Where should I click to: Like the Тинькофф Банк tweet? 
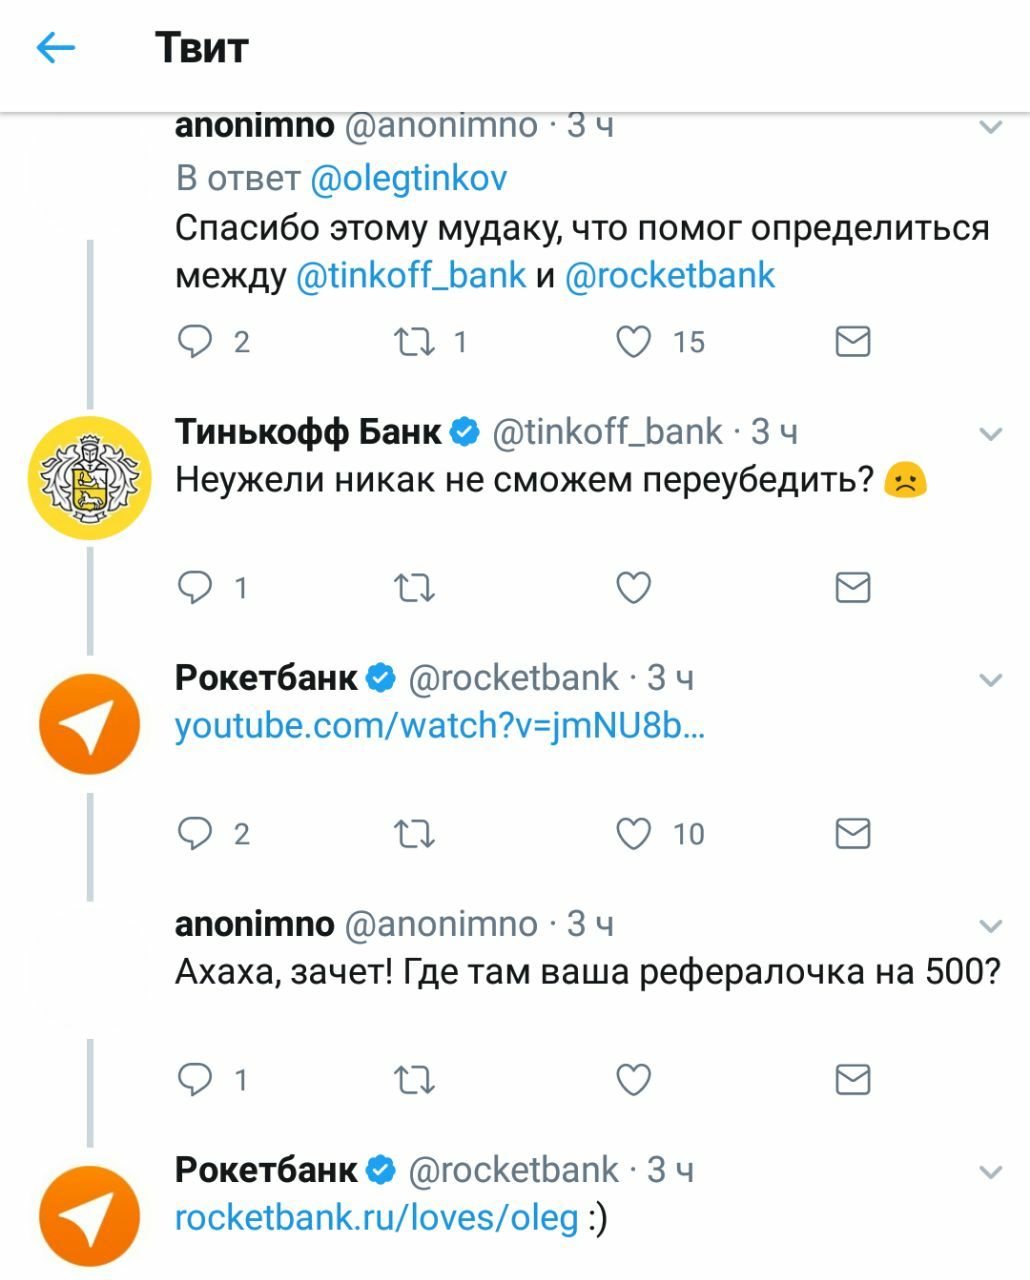(634, 587)
